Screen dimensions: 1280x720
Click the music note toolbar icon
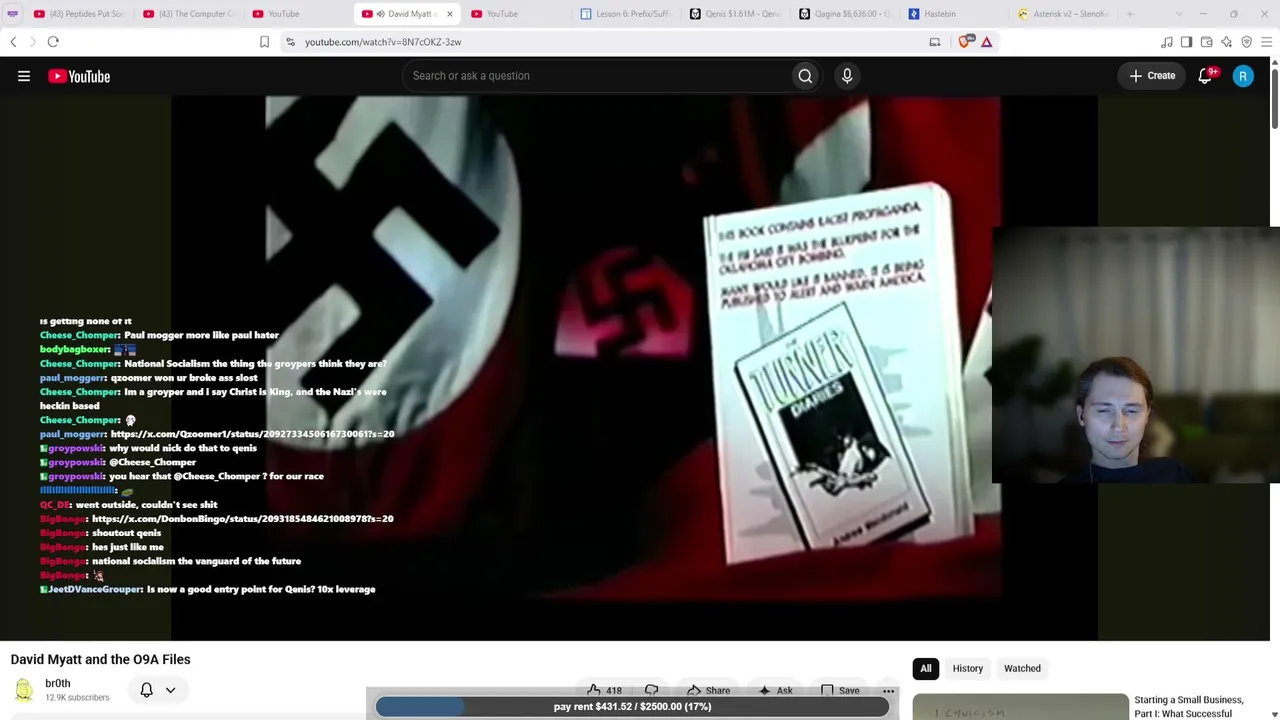[1166, 42]
